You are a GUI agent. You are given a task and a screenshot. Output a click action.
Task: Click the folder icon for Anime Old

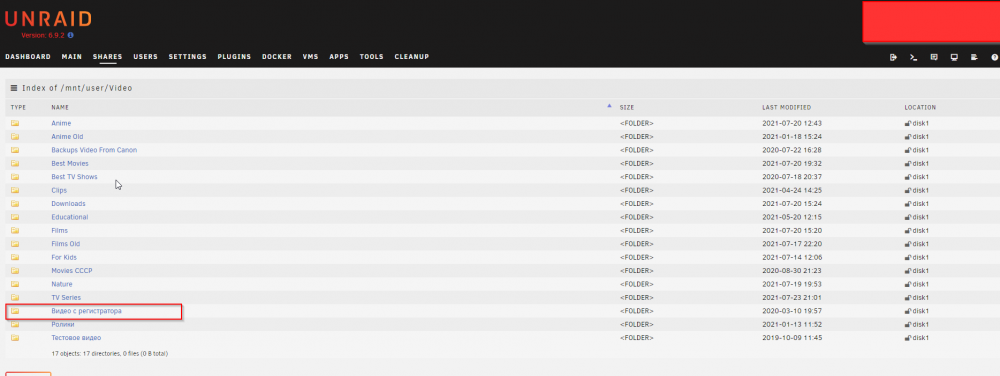point(15,136)
